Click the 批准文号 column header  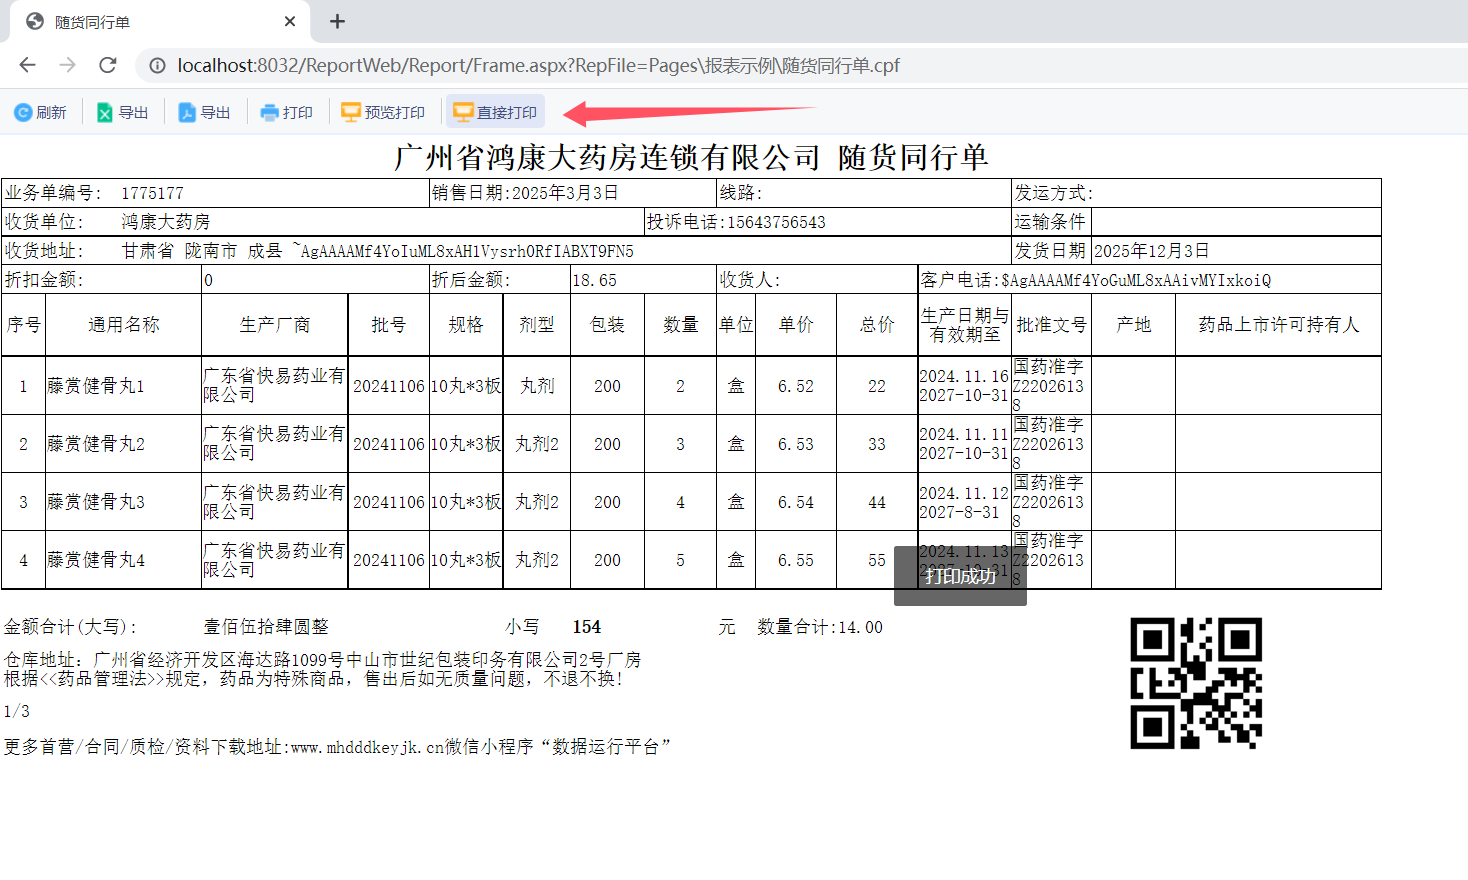pos(1051,325)
